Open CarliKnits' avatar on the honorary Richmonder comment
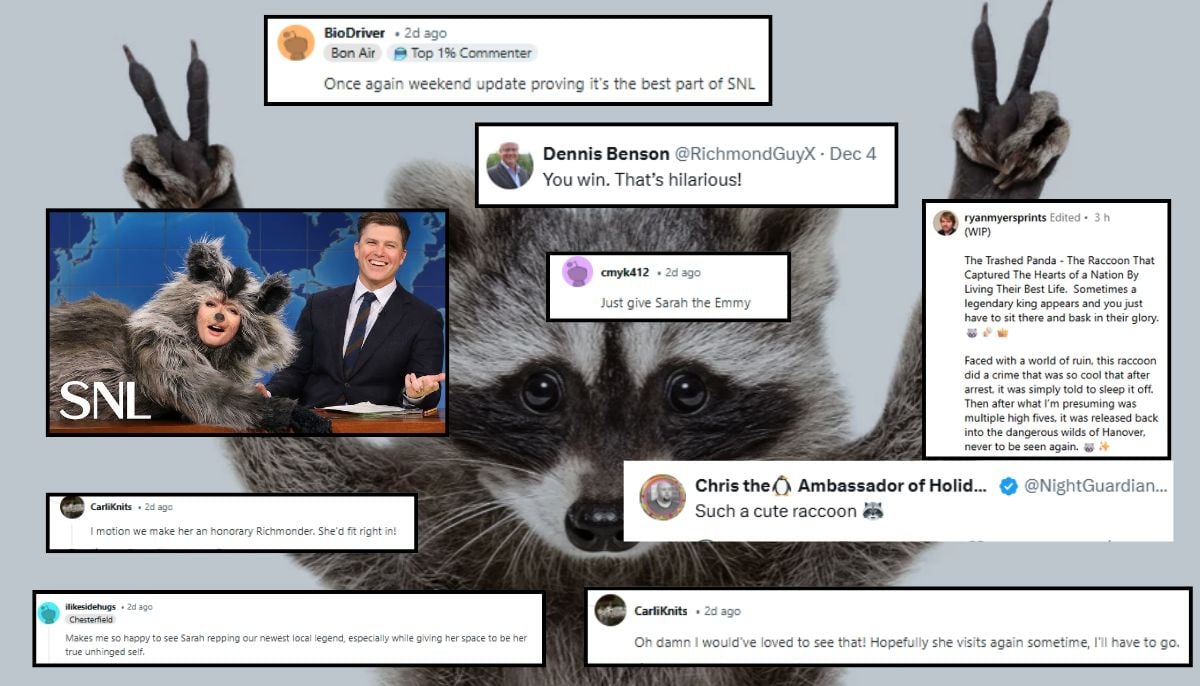 coord(70,507)
